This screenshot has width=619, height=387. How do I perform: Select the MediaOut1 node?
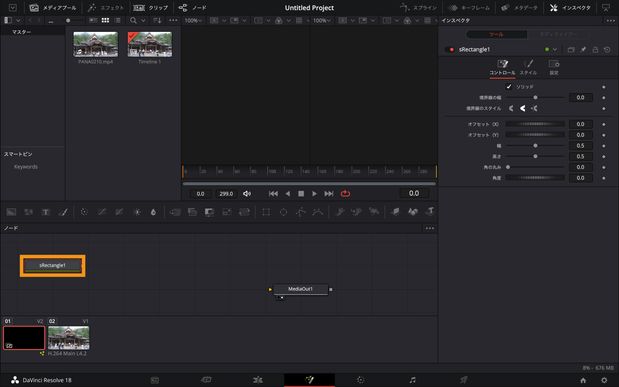pos(300,289)
